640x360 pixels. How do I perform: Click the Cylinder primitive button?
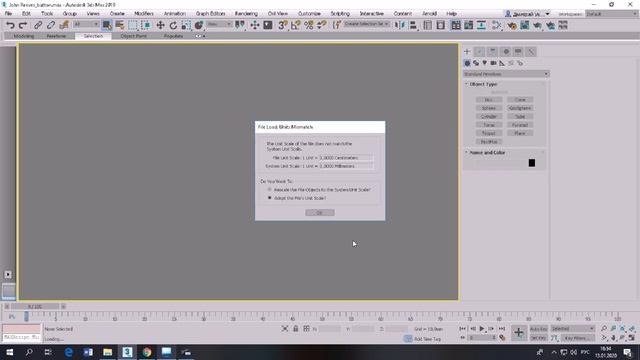(x=489, y=116)
